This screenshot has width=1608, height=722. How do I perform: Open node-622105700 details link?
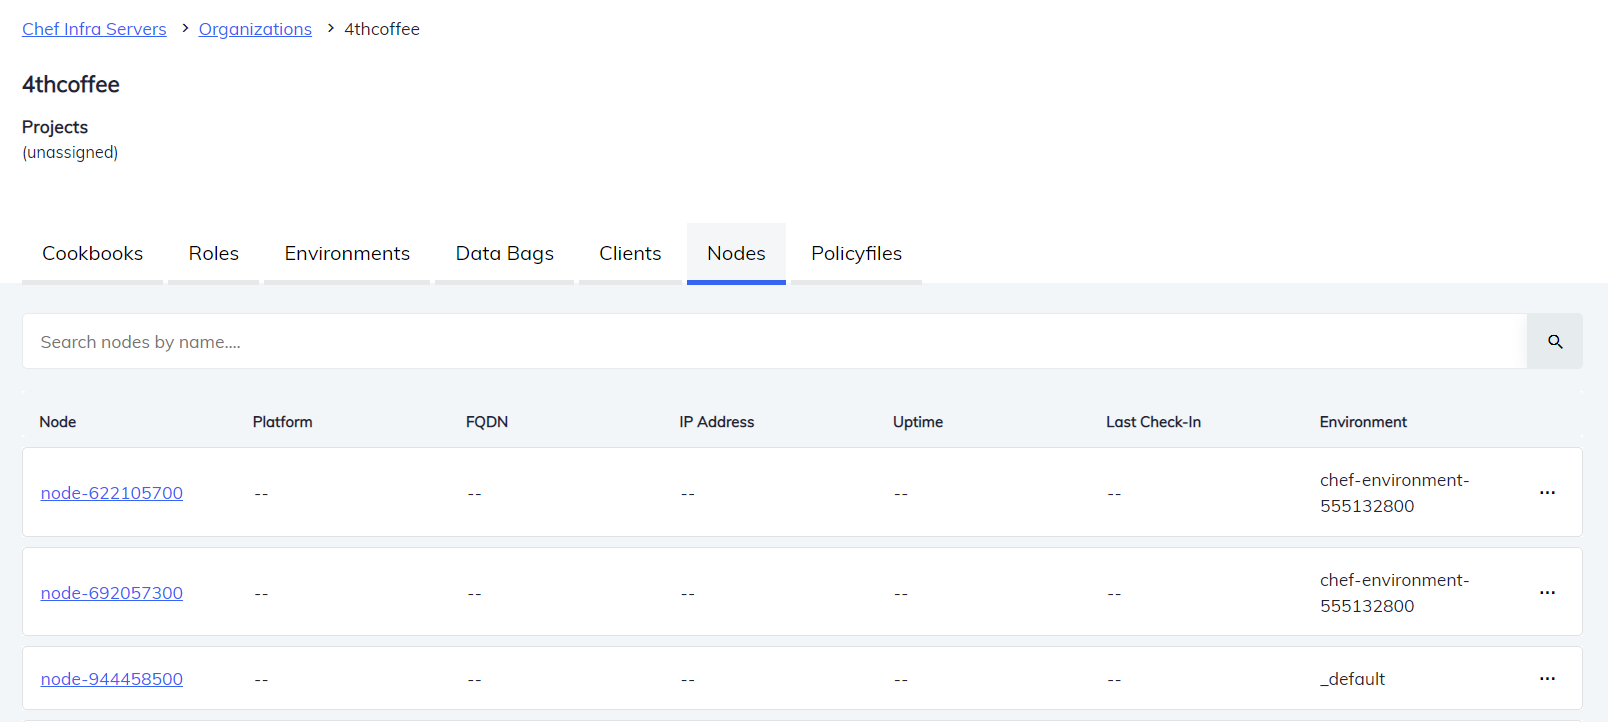112,493
